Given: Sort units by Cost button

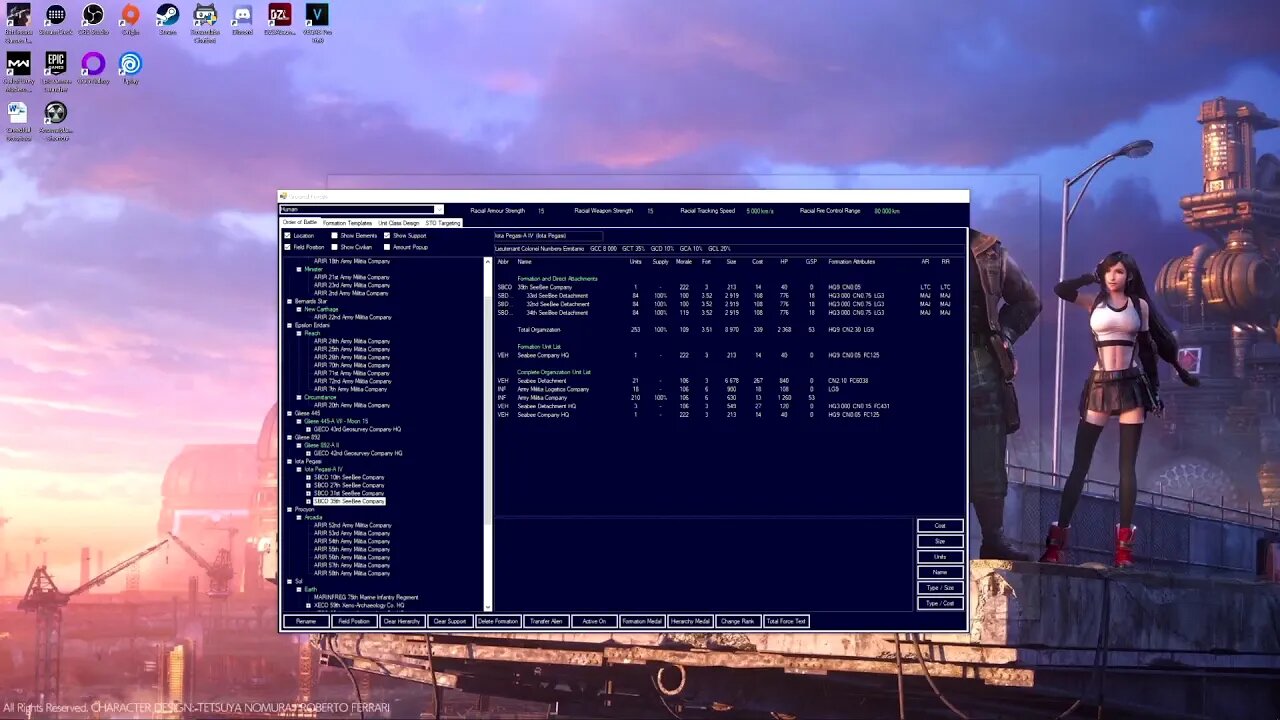Looking at the screenshot, I should point(940,526).
